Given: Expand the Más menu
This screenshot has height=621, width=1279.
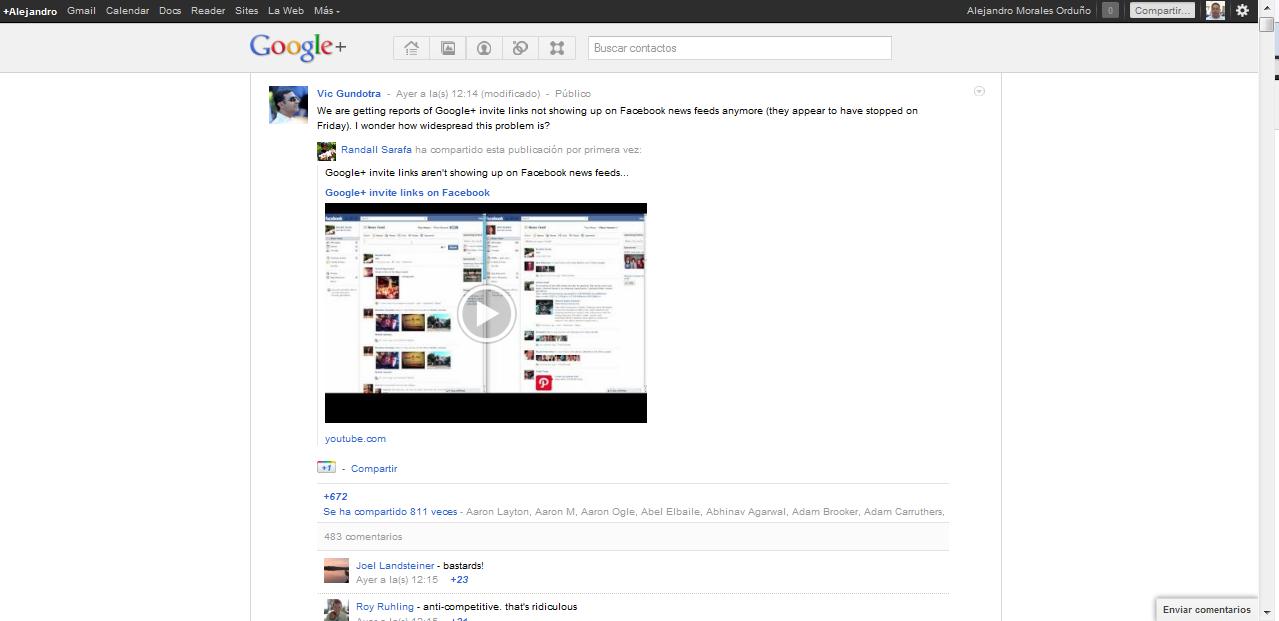Looking at the screenshot, I should (x=326, y=11).
